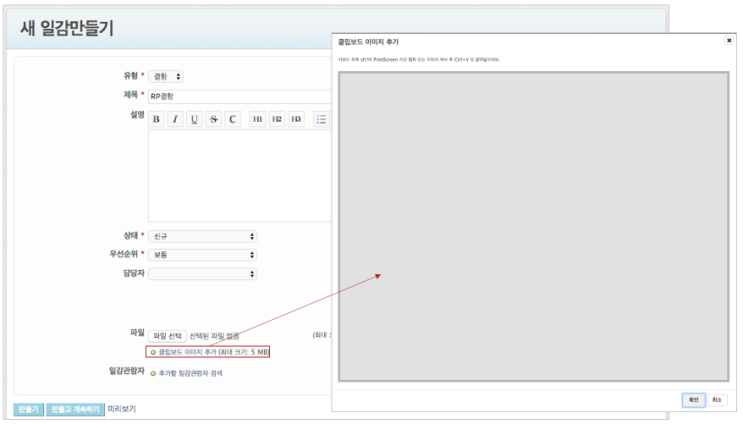Insert inline code with C button
This screenshot has width=743, height=424.
[x=232, y=119]
